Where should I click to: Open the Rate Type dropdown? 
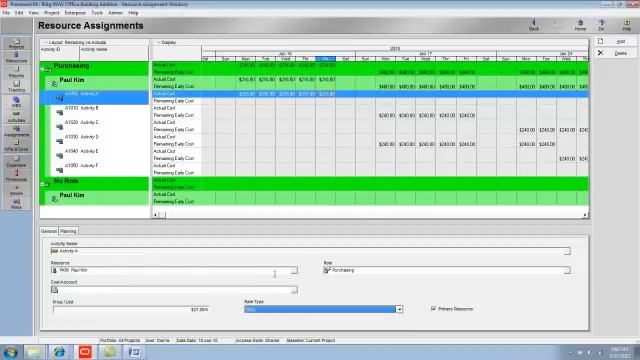coord(399,309)
